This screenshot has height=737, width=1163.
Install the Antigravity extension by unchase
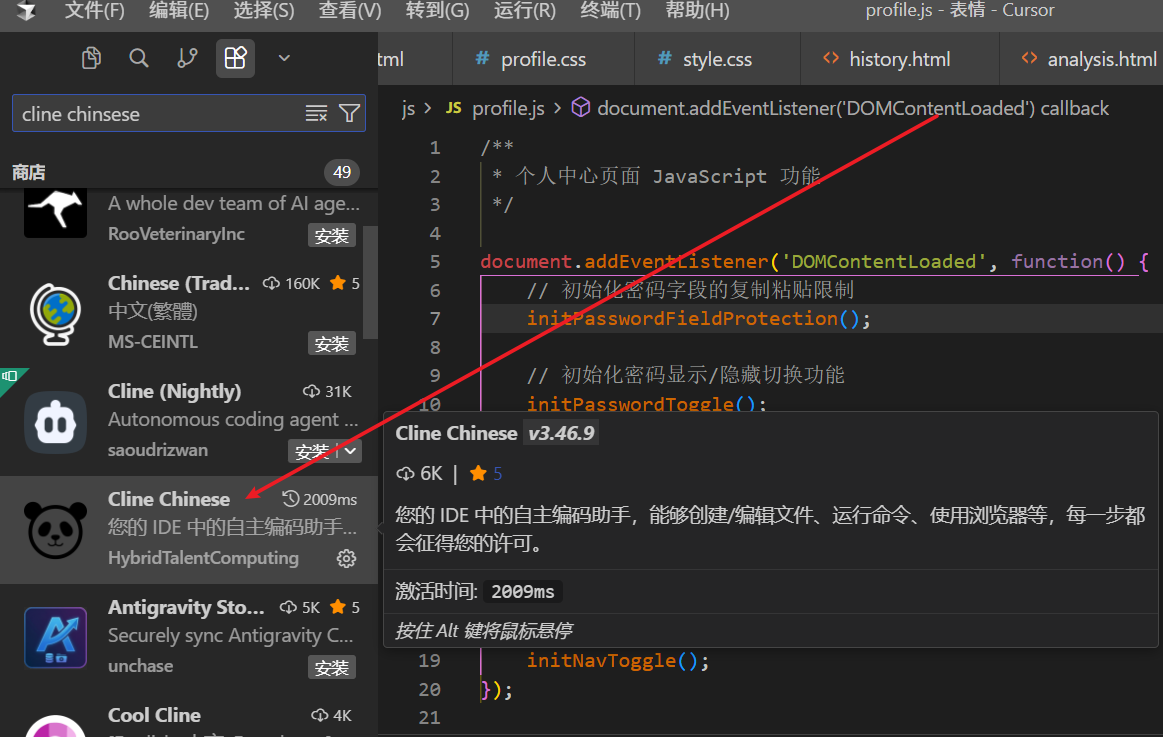pos(332,668)
